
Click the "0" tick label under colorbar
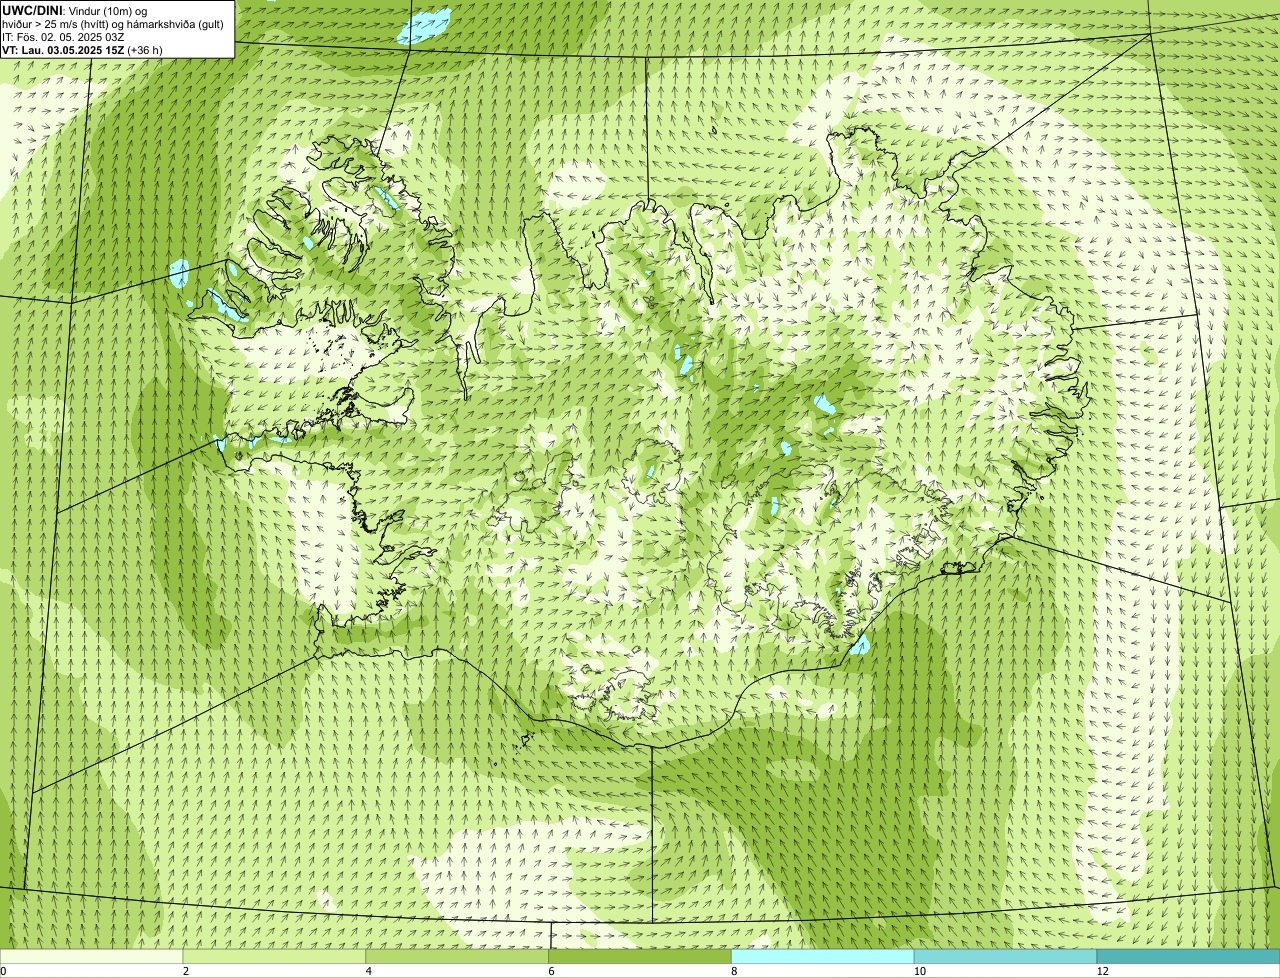coord(4,971)
